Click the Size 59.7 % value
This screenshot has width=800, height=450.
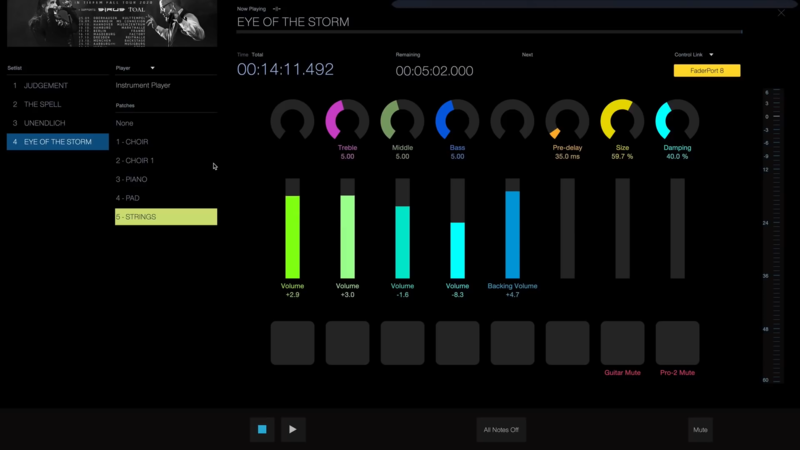click(x=622, y=157)
